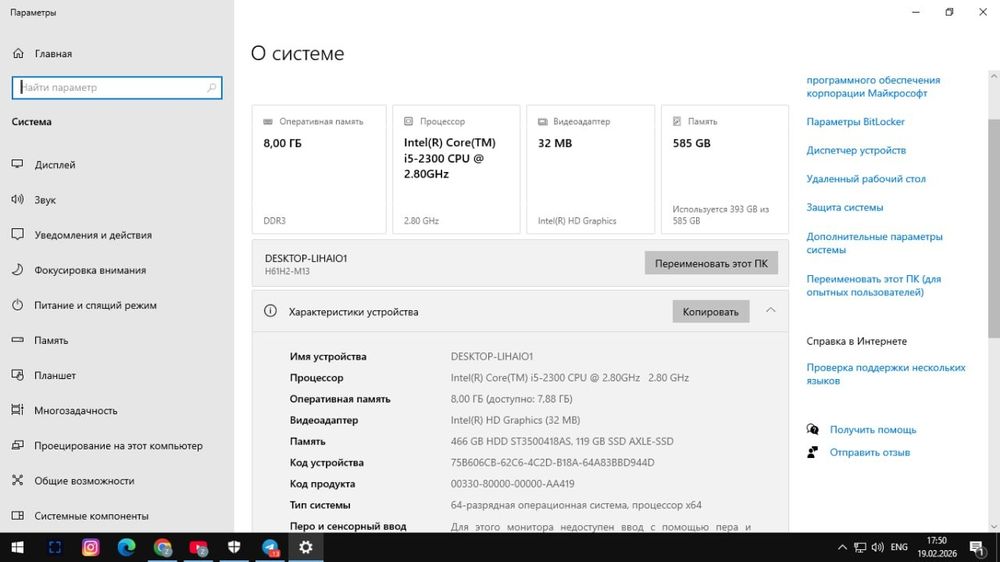Open the Windows Start menu
Image resolution: width=1000 pixels, height=562 pixels.
(18, 547)
